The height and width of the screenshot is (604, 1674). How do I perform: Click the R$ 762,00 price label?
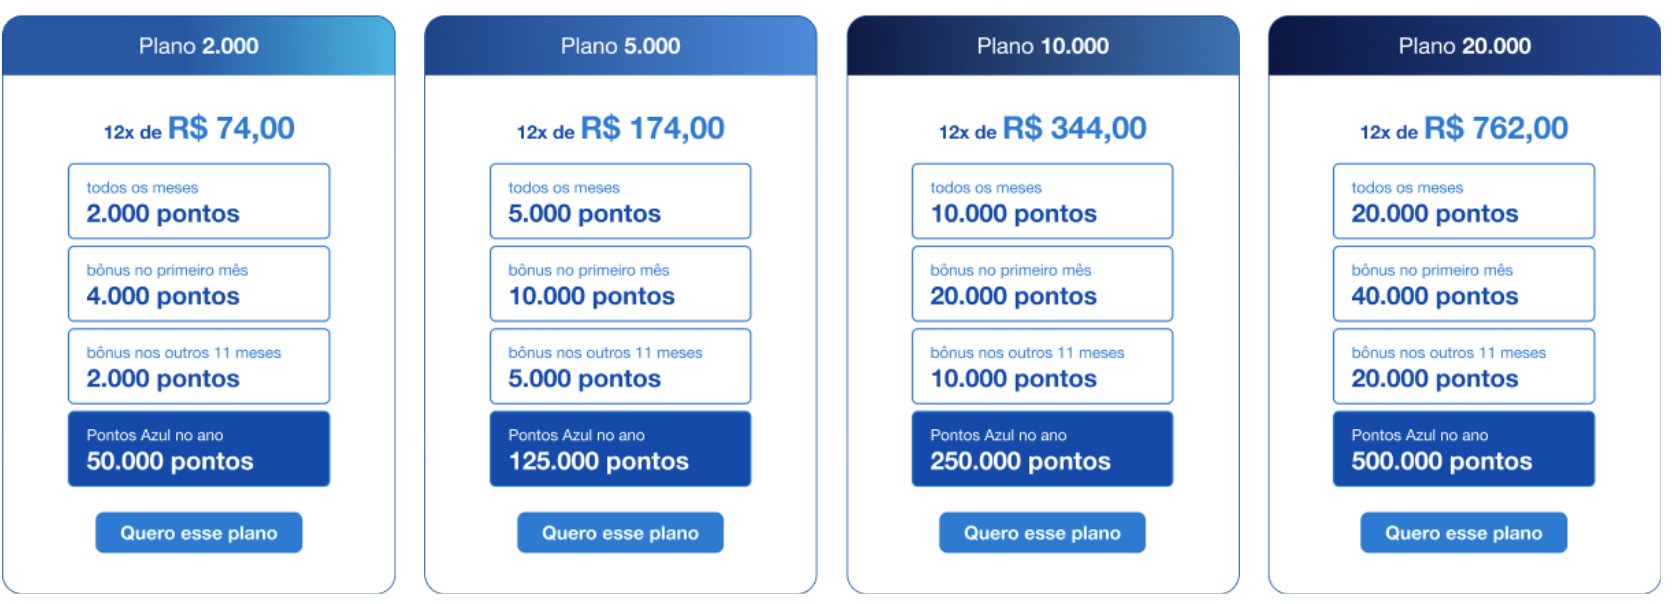[x=1496, y=128]
